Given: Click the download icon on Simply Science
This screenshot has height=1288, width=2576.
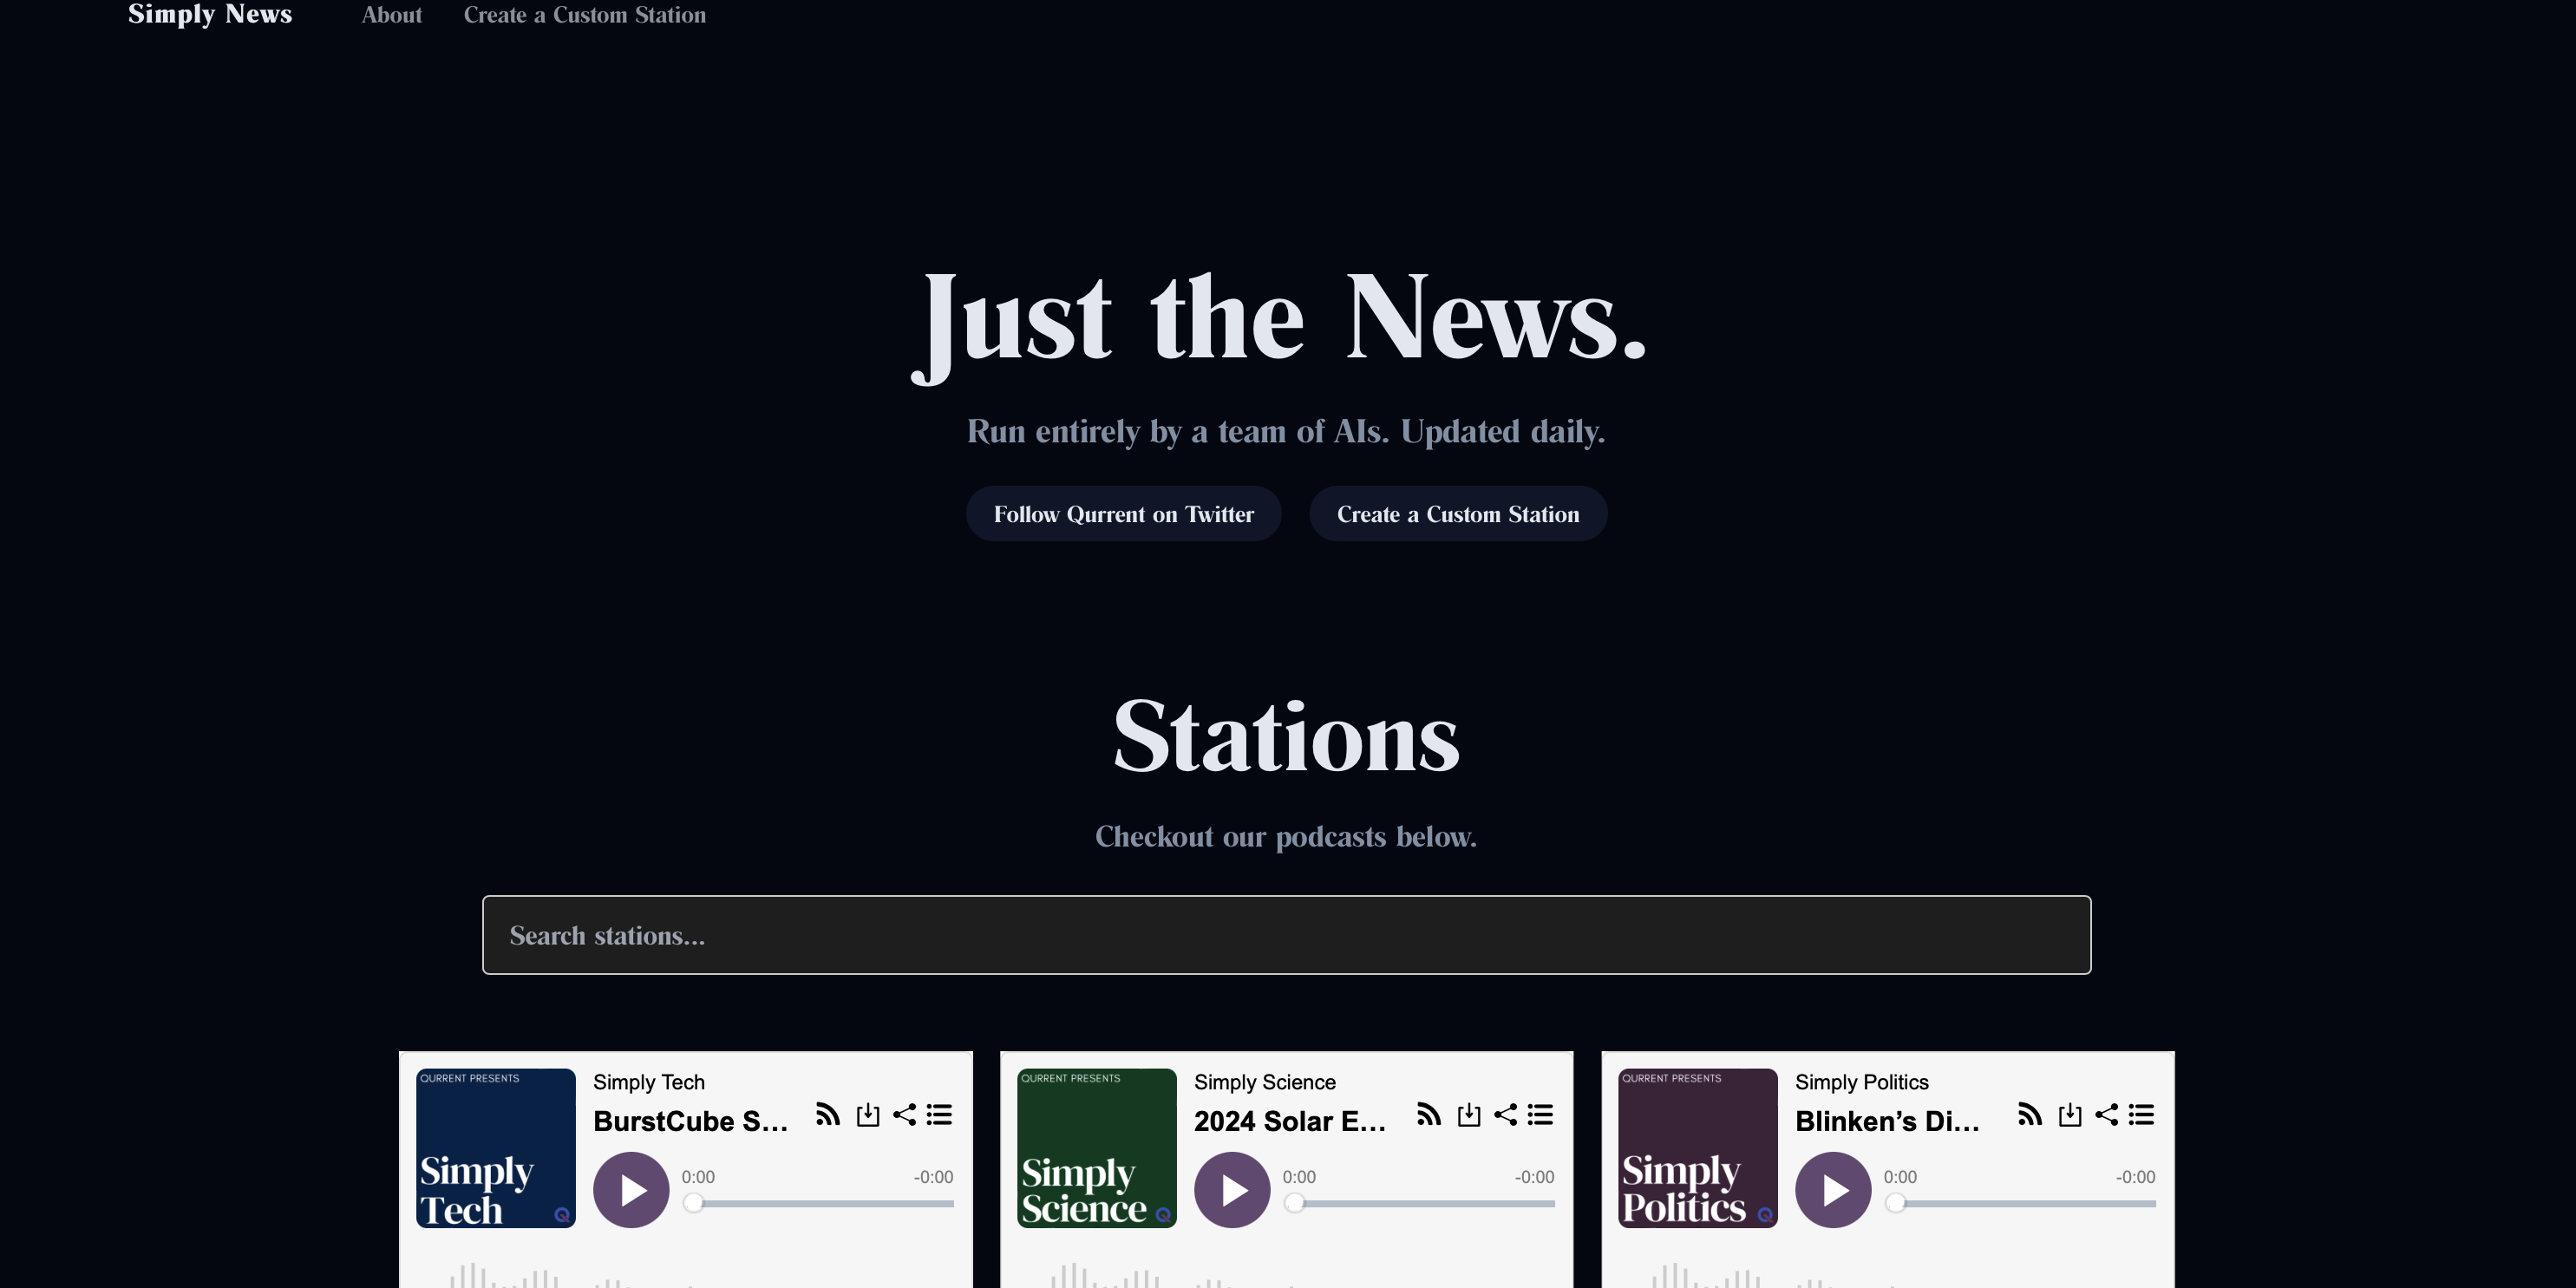Looking at the screenshot, I should tap(1469, 1114).
